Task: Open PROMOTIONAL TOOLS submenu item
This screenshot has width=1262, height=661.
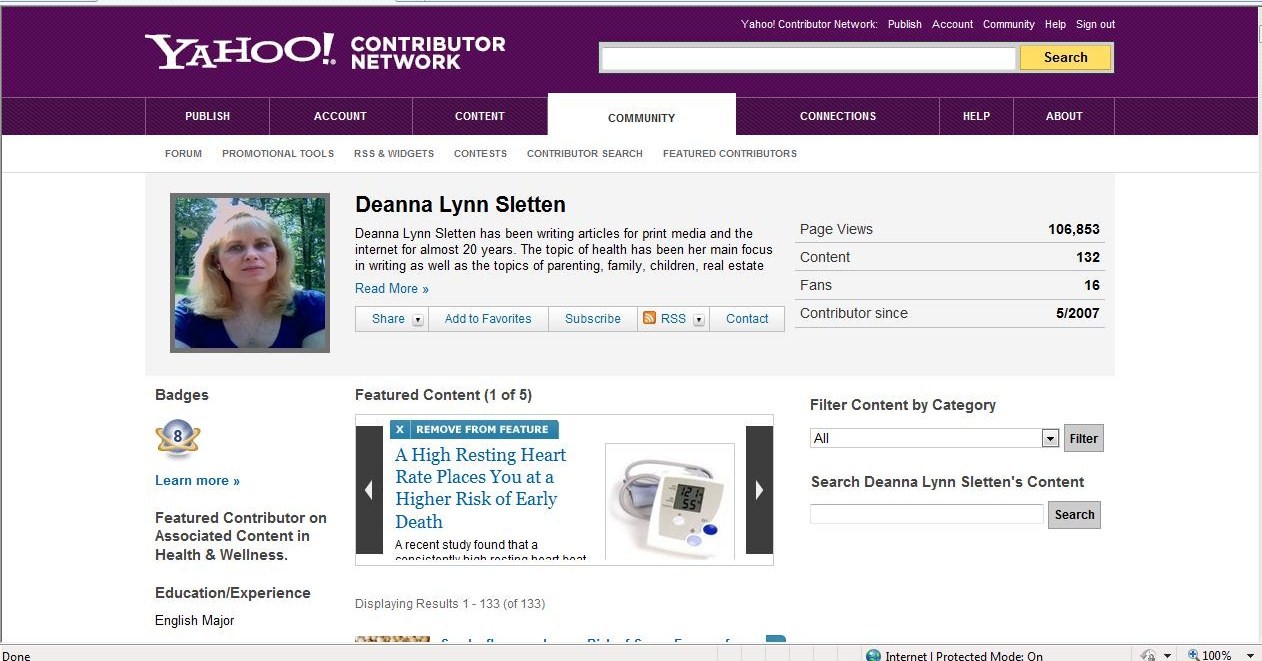Action: (278, 154)
